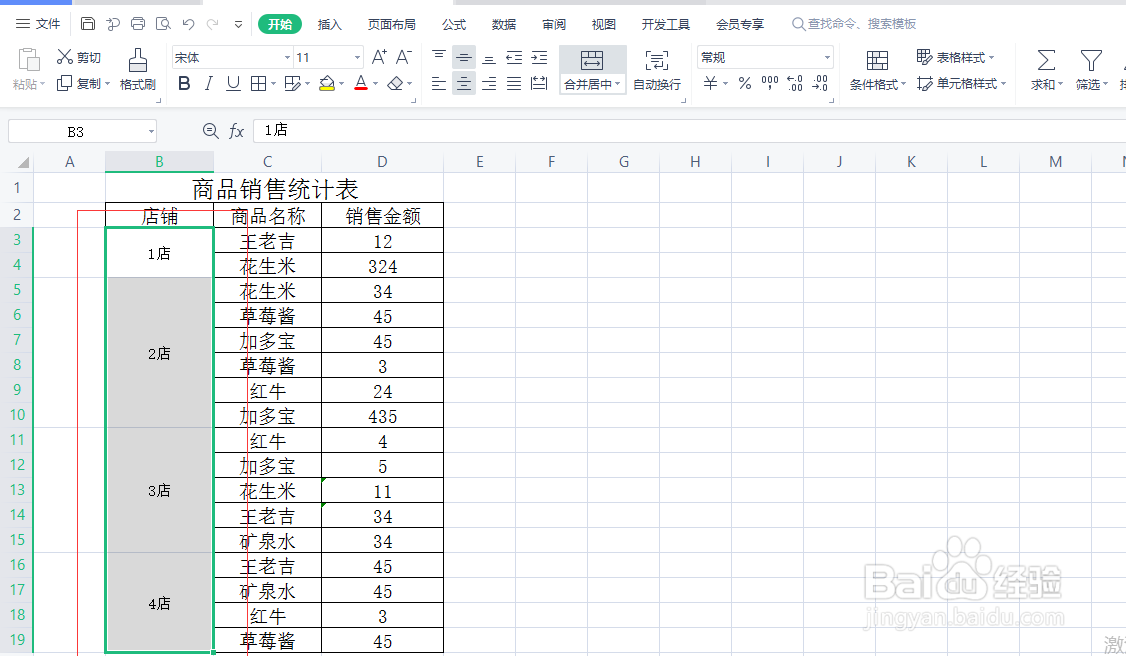
Task: Click the Clear (eraser) icon
Action: pos(395,84)
